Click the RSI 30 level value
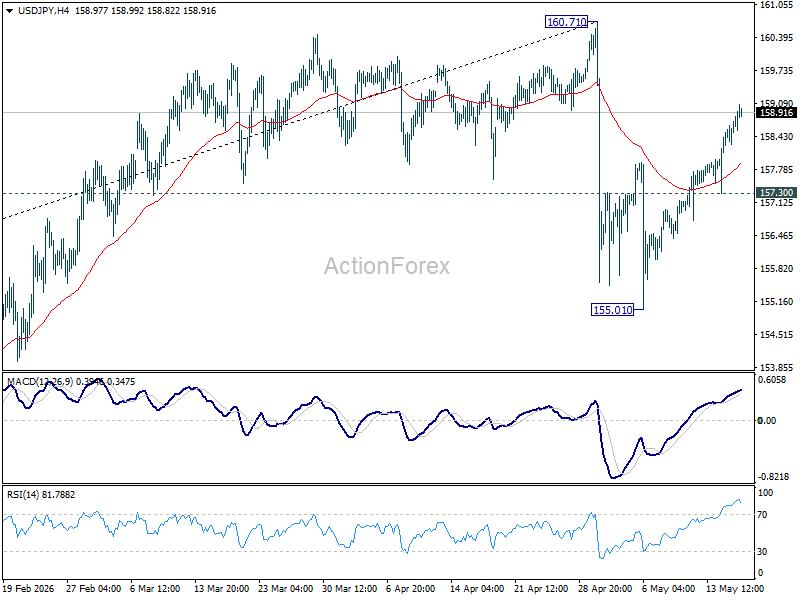800x600 pixels. pyautogui.click(x=762, y=552)
